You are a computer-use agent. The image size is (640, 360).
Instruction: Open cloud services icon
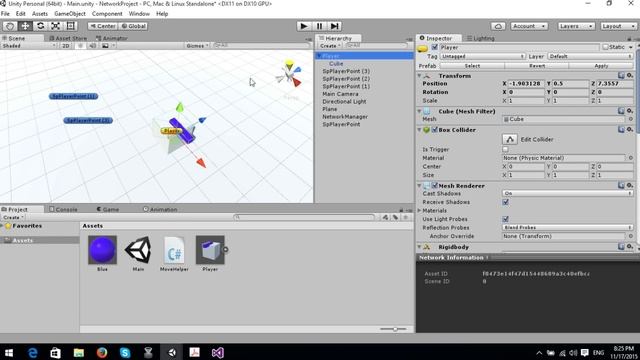coord(498,26)
